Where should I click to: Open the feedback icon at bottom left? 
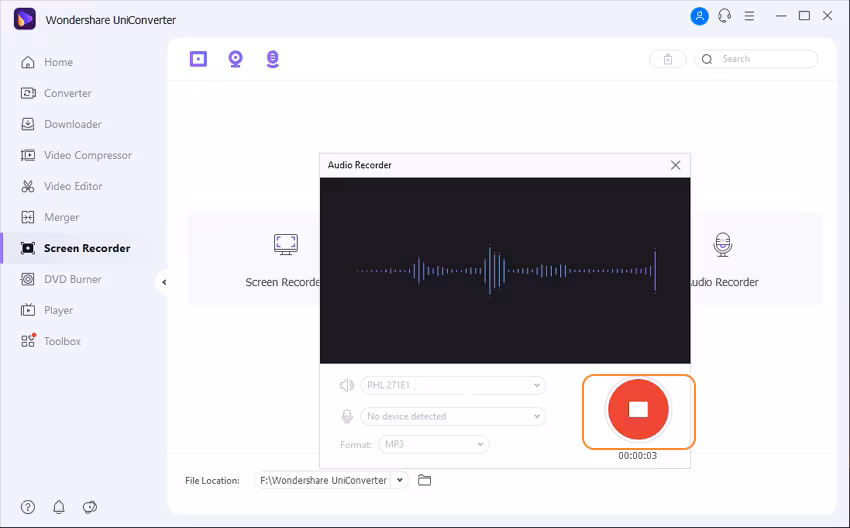pos(89,507)
